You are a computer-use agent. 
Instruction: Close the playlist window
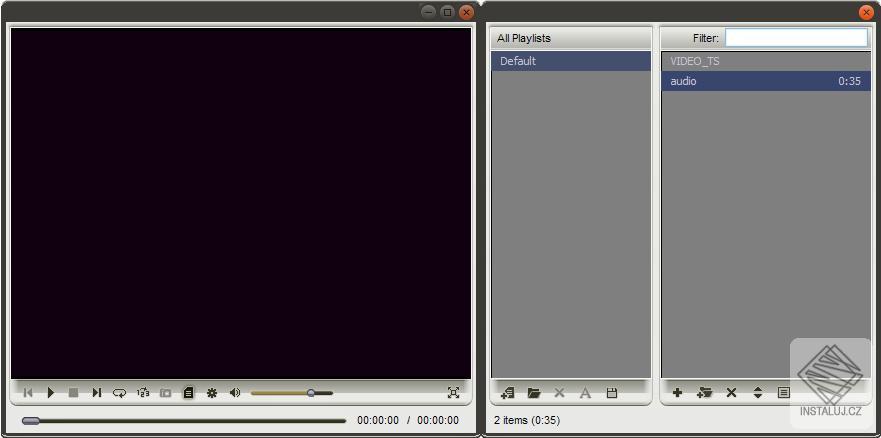pyautogui.click(x=866, y=12)
